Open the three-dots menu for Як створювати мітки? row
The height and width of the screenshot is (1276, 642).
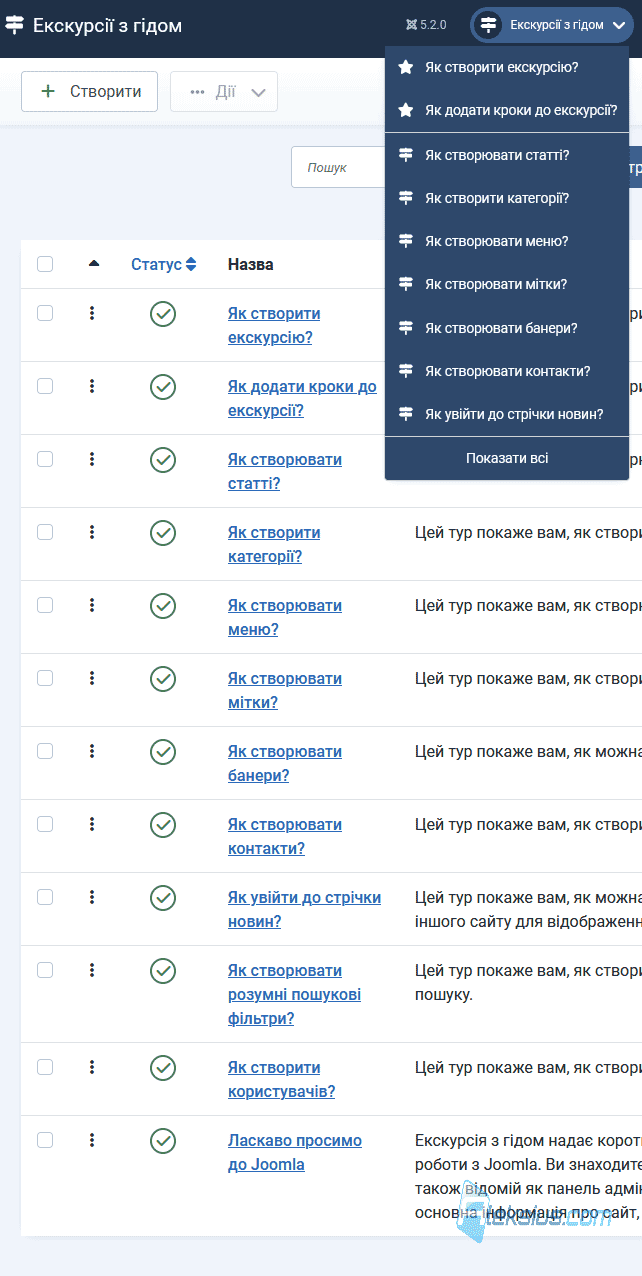pyautogui.click(x=92, y=678)
